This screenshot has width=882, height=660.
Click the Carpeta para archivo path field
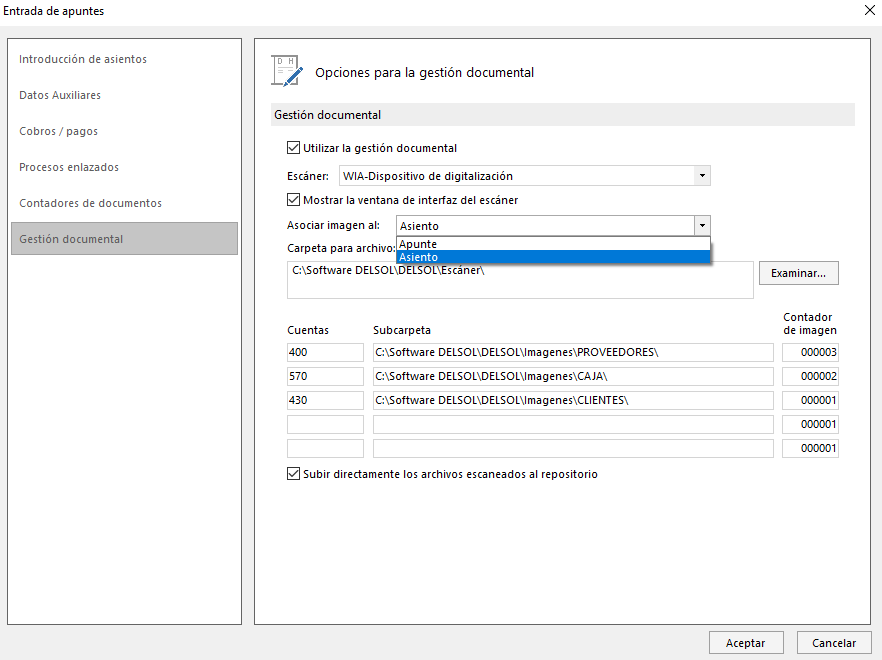pos(520,280)
